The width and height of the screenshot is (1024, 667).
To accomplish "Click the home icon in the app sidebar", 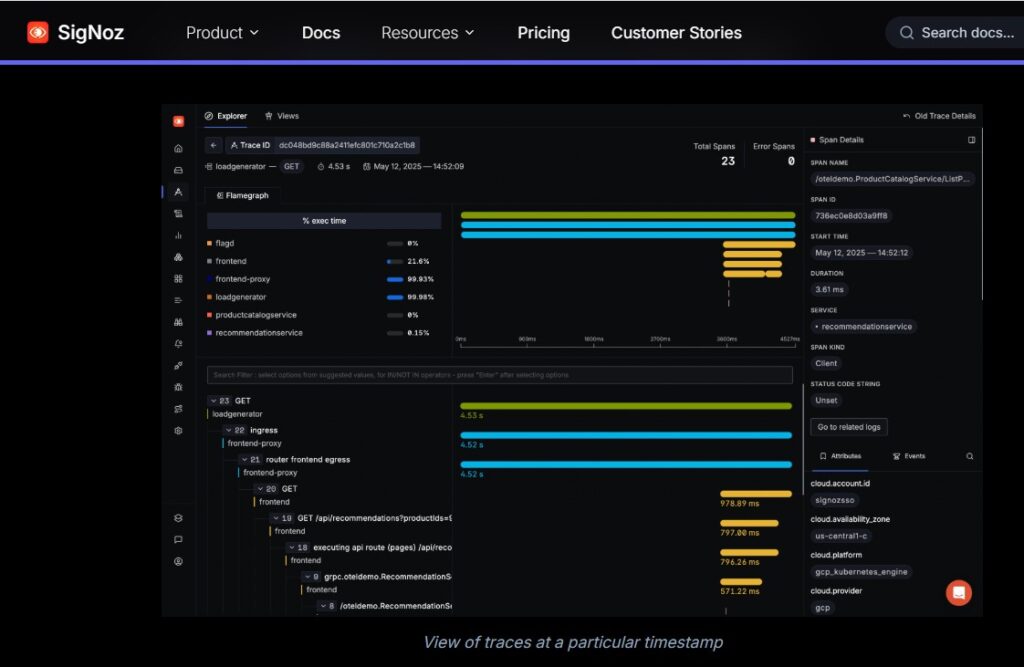I will (178, 148).
